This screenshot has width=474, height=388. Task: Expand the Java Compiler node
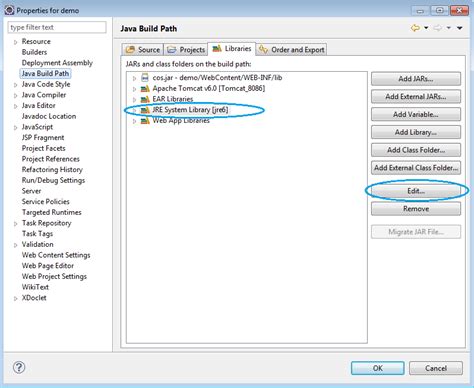coord(15,95)
